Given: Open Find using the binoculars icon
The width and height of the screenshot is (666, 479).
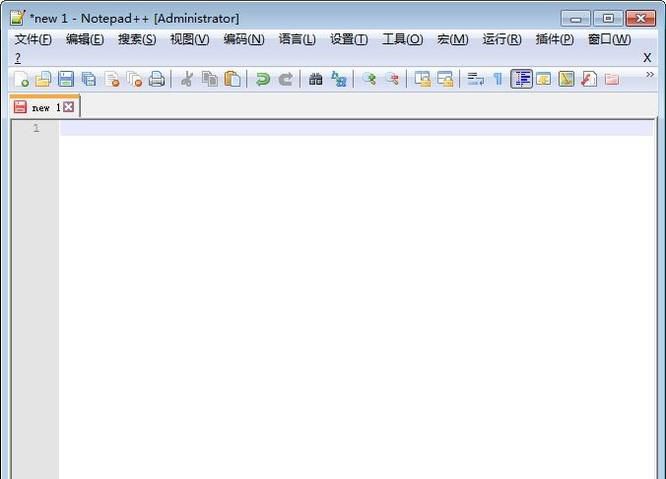Looking at the screenshot, I should pyautogui.click(x=315, y=79).
